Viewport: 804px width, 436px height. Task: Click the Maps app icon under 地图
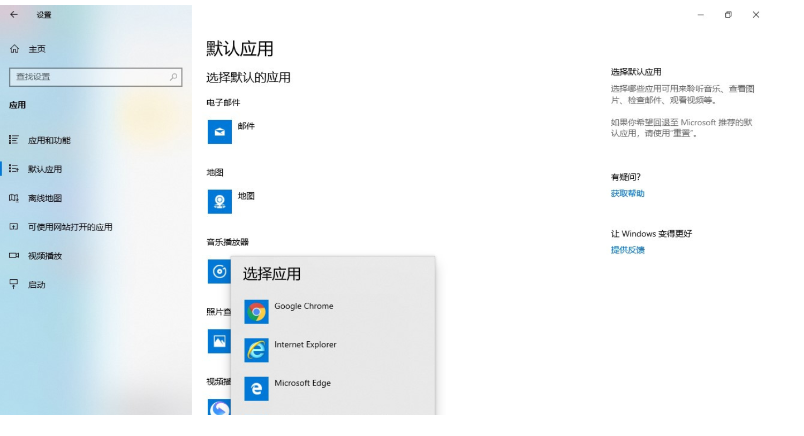tap(220, 201)
